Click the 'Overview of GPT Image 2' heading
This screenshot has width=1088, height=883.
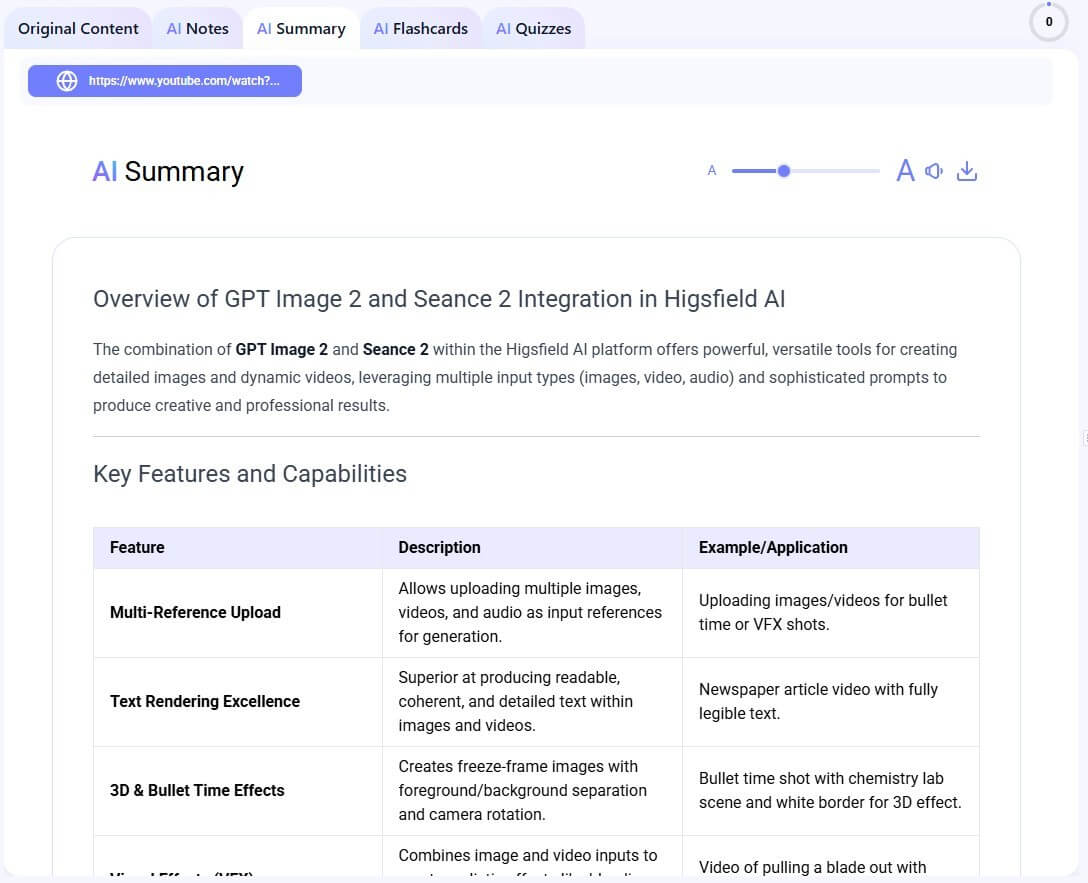coord(439,299)
